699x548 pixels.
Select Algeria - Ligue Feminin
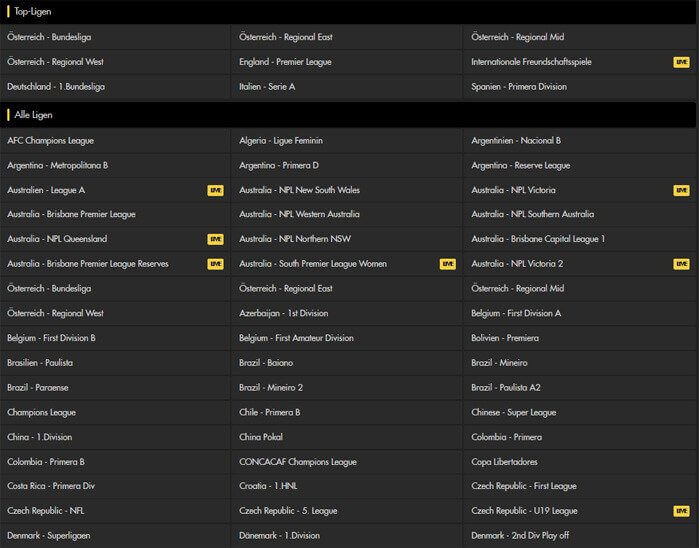pos(346,140)
